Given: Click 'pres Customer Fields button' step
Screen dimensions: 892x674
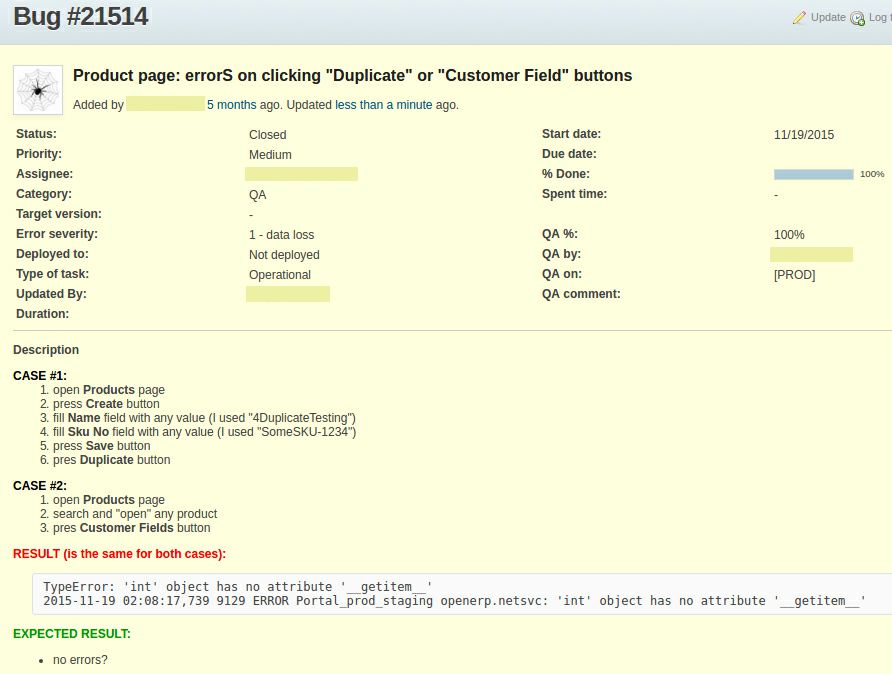Looking at the screenshot, I should pyautogui.click(x=131, y=528).
